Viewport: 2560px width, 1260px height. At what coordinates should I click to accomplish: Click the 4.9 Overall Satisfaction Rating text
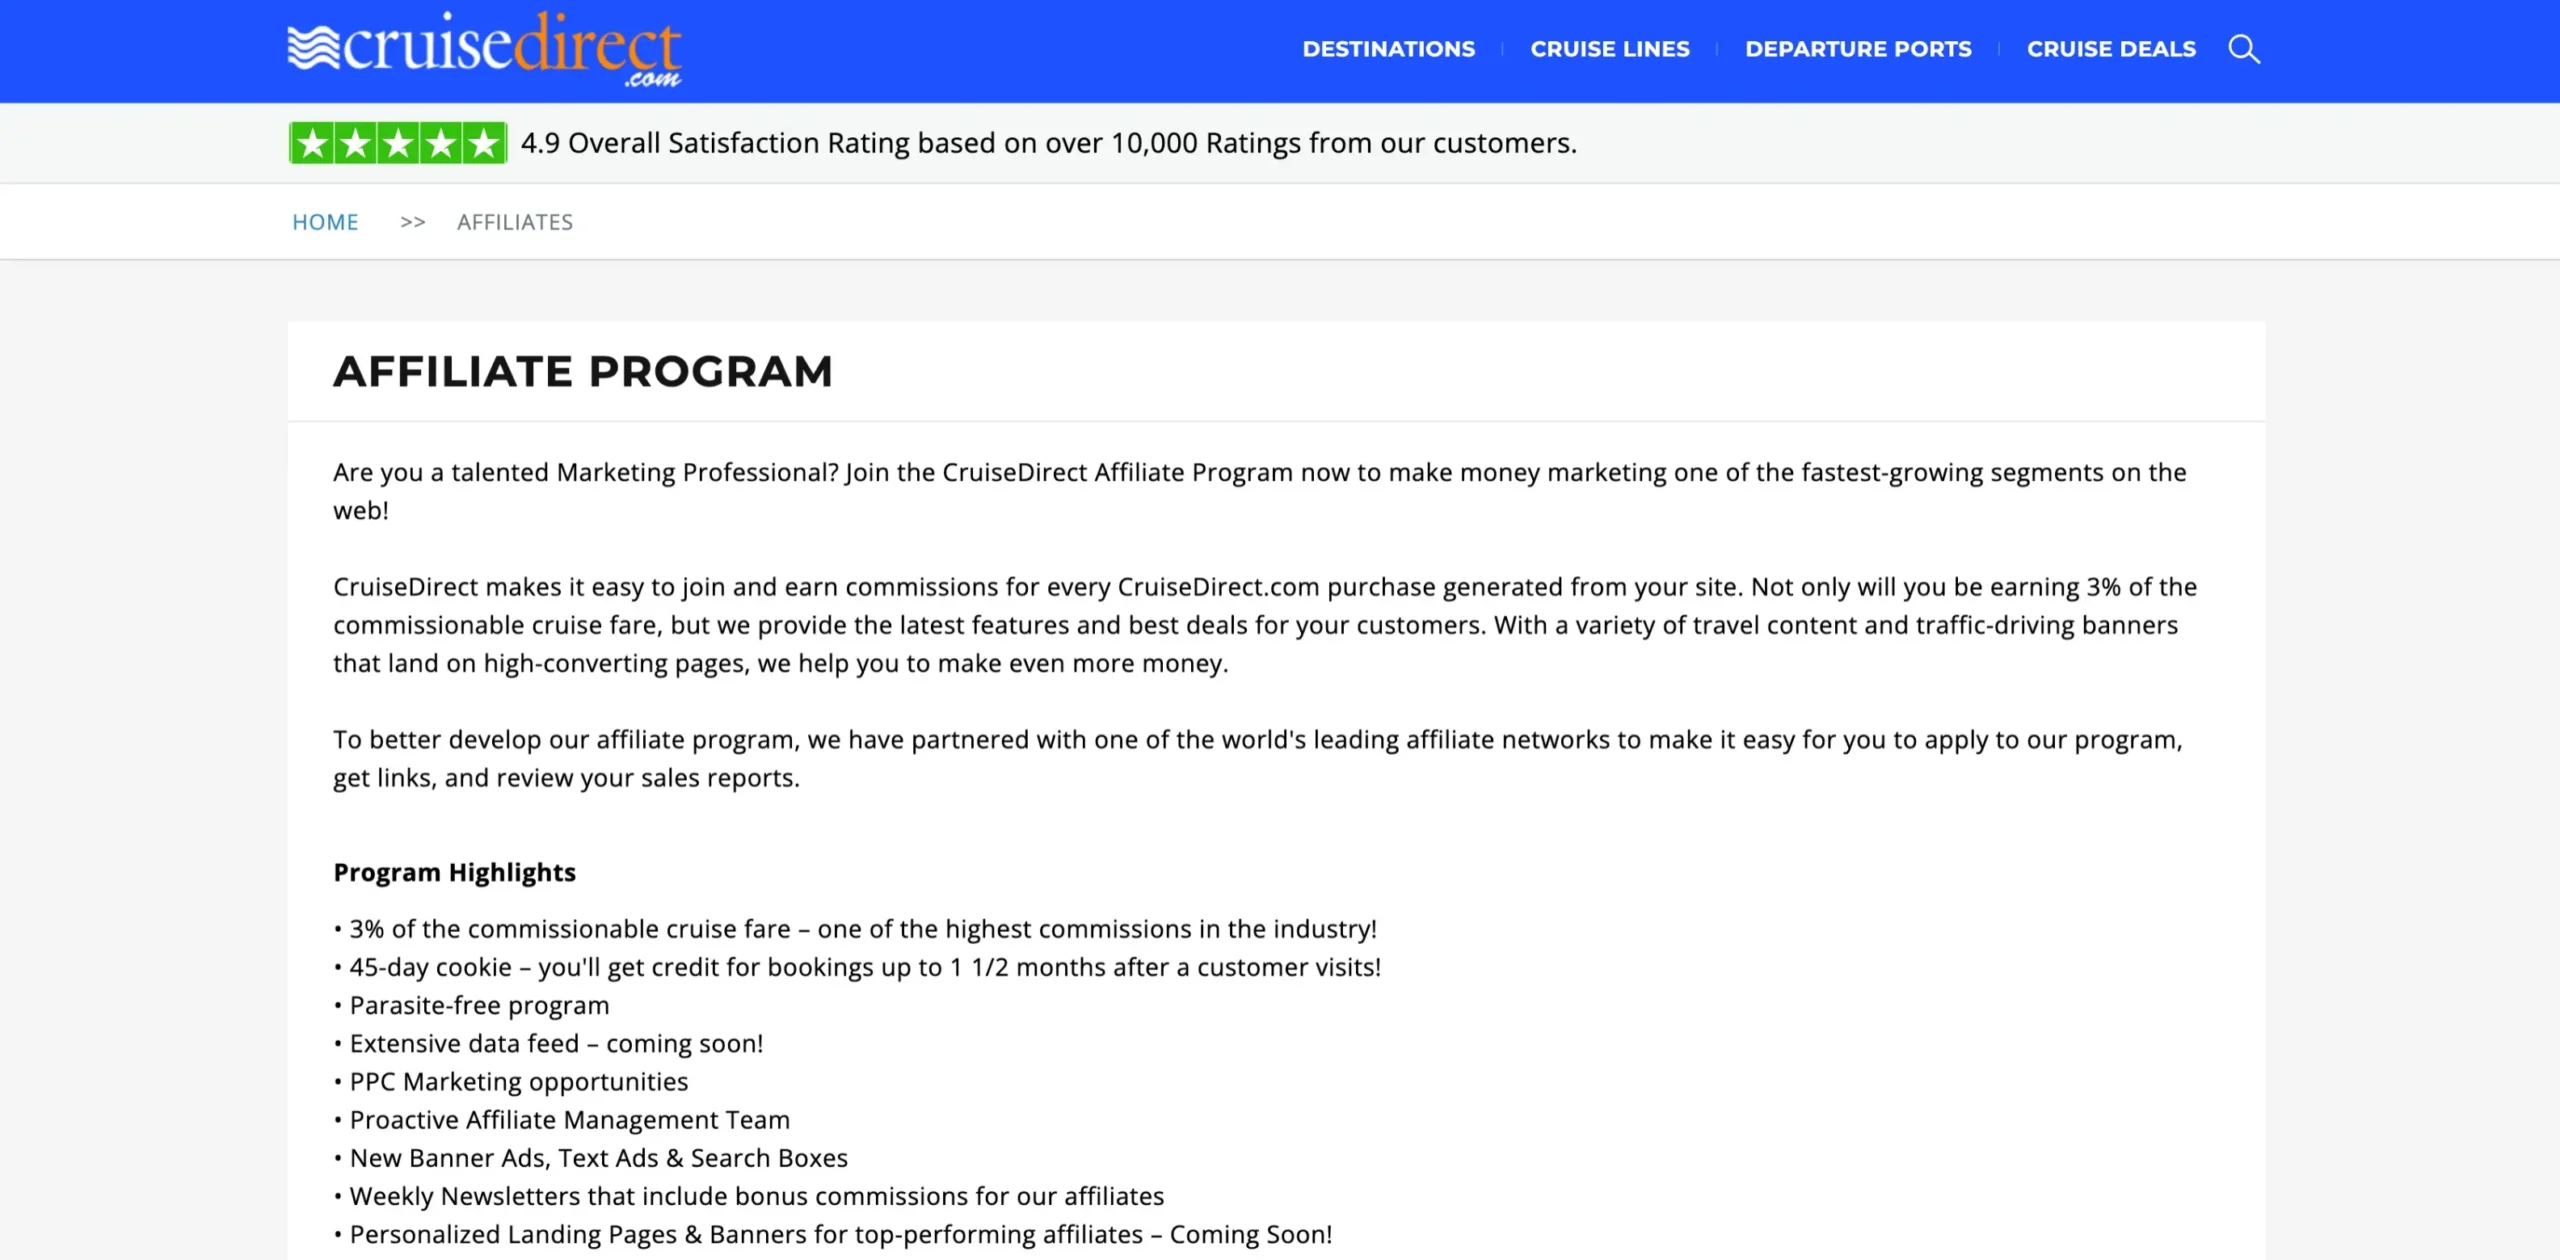click(1048, 143)
